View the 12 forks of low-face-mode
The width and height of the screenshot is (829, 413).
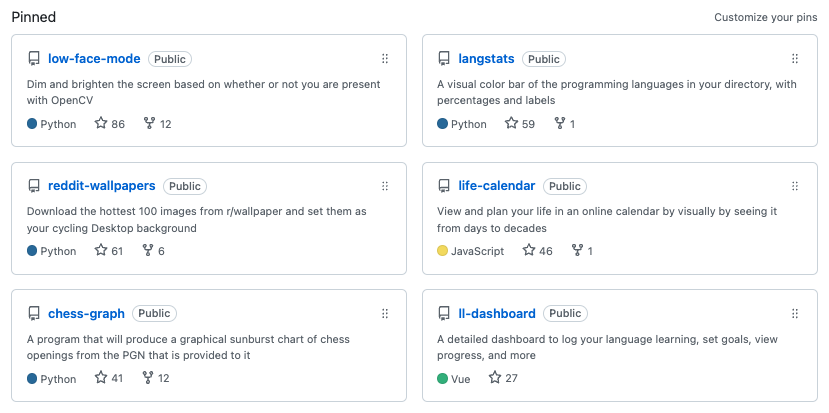[x=158, y=124]
